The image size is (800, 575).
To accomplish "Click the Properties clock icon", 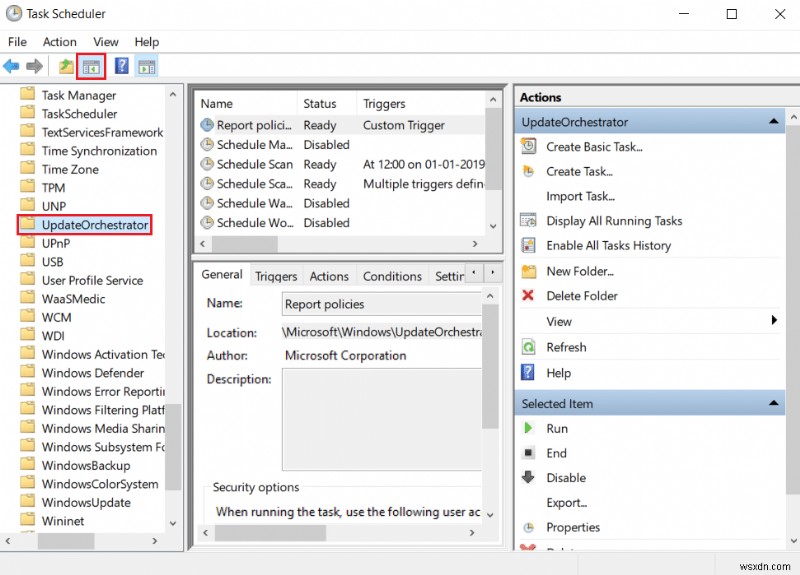I will (x=529, y=527).
